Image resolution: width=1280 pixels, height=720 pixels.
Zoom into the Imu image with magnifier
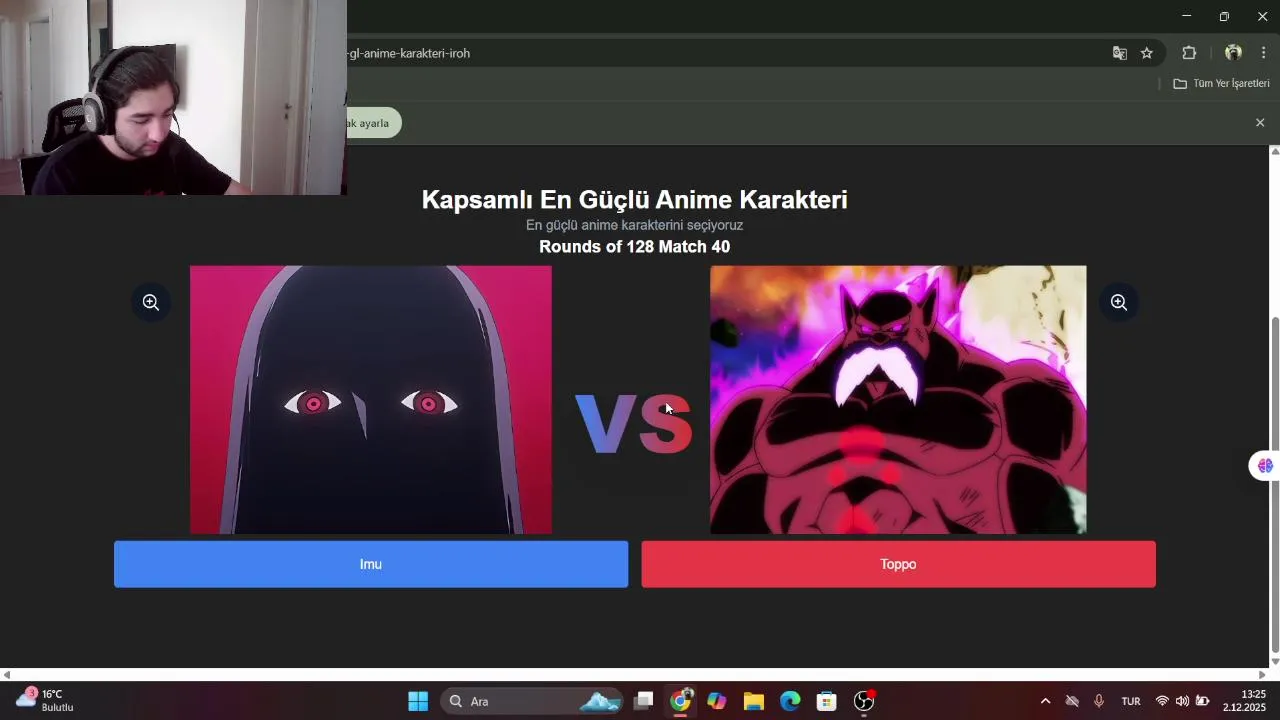tap(151, 302)
